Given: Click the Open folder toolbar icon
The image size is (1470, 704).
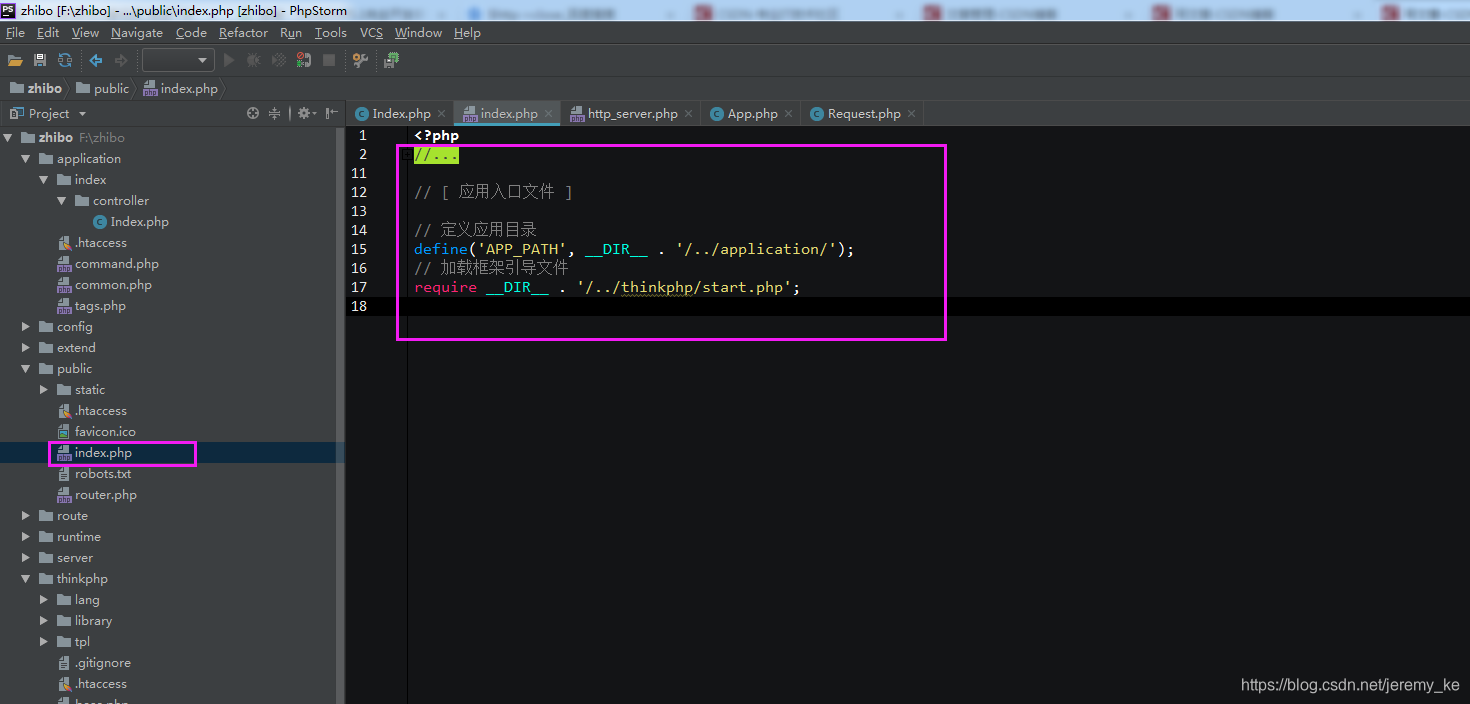Looking at the screenshot, I should 15,61.
